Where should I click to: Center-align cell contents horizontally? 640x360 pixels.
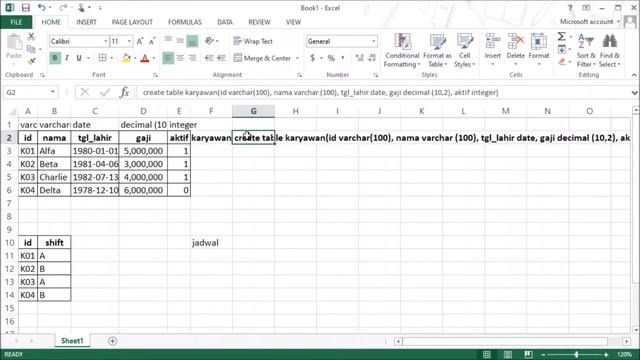tap(180, 58)
